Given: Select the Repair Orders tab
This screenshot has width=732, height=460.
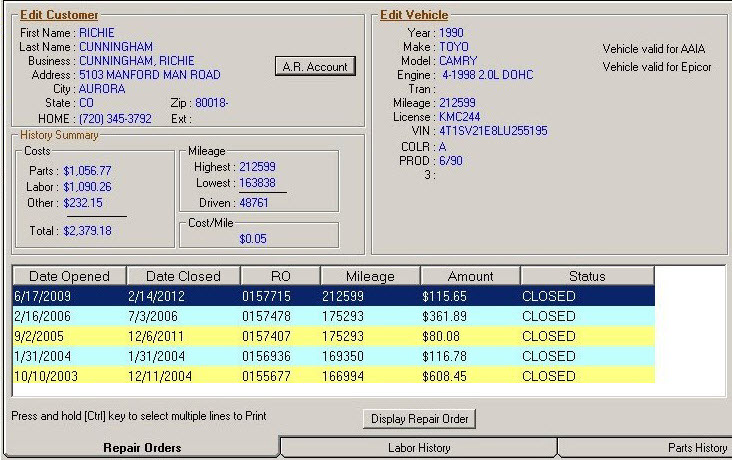Looking at the screenshot, I should 142,448.
